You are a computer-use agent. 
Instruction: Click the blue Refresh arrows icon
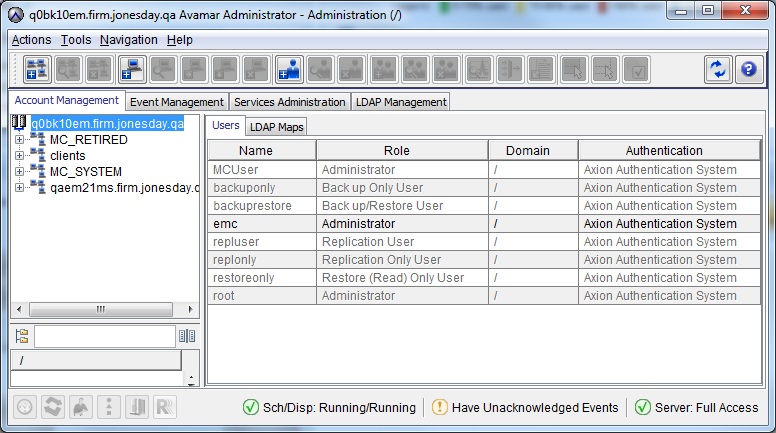[718, 69]
